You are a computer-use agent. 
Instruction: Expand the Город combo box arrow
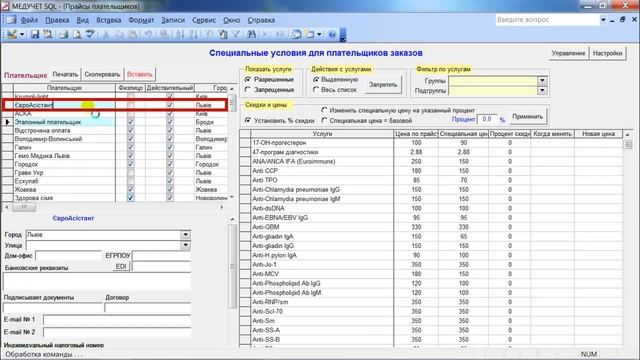click(x=185, y=235)
